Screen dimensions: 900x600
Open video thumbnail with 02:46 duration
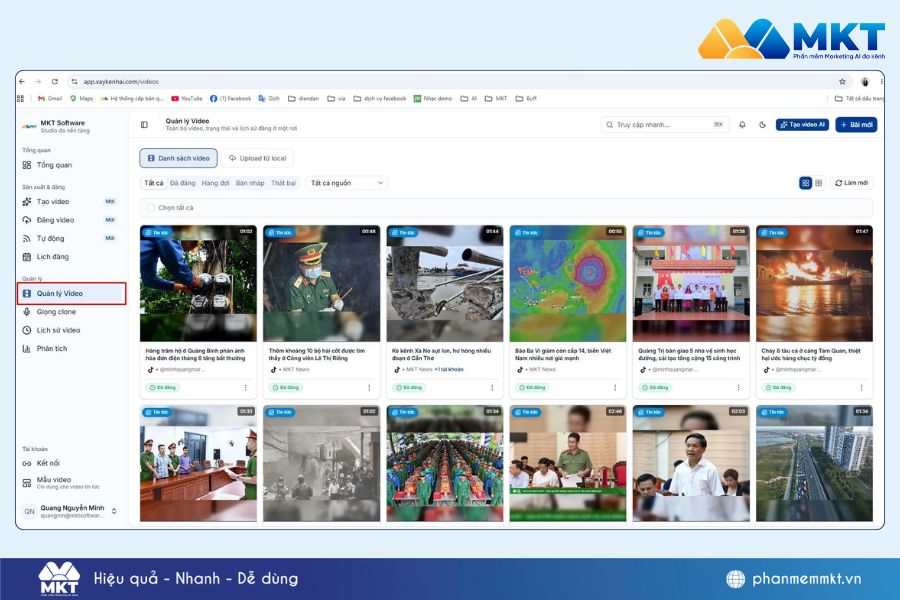[x=568, y=463]
